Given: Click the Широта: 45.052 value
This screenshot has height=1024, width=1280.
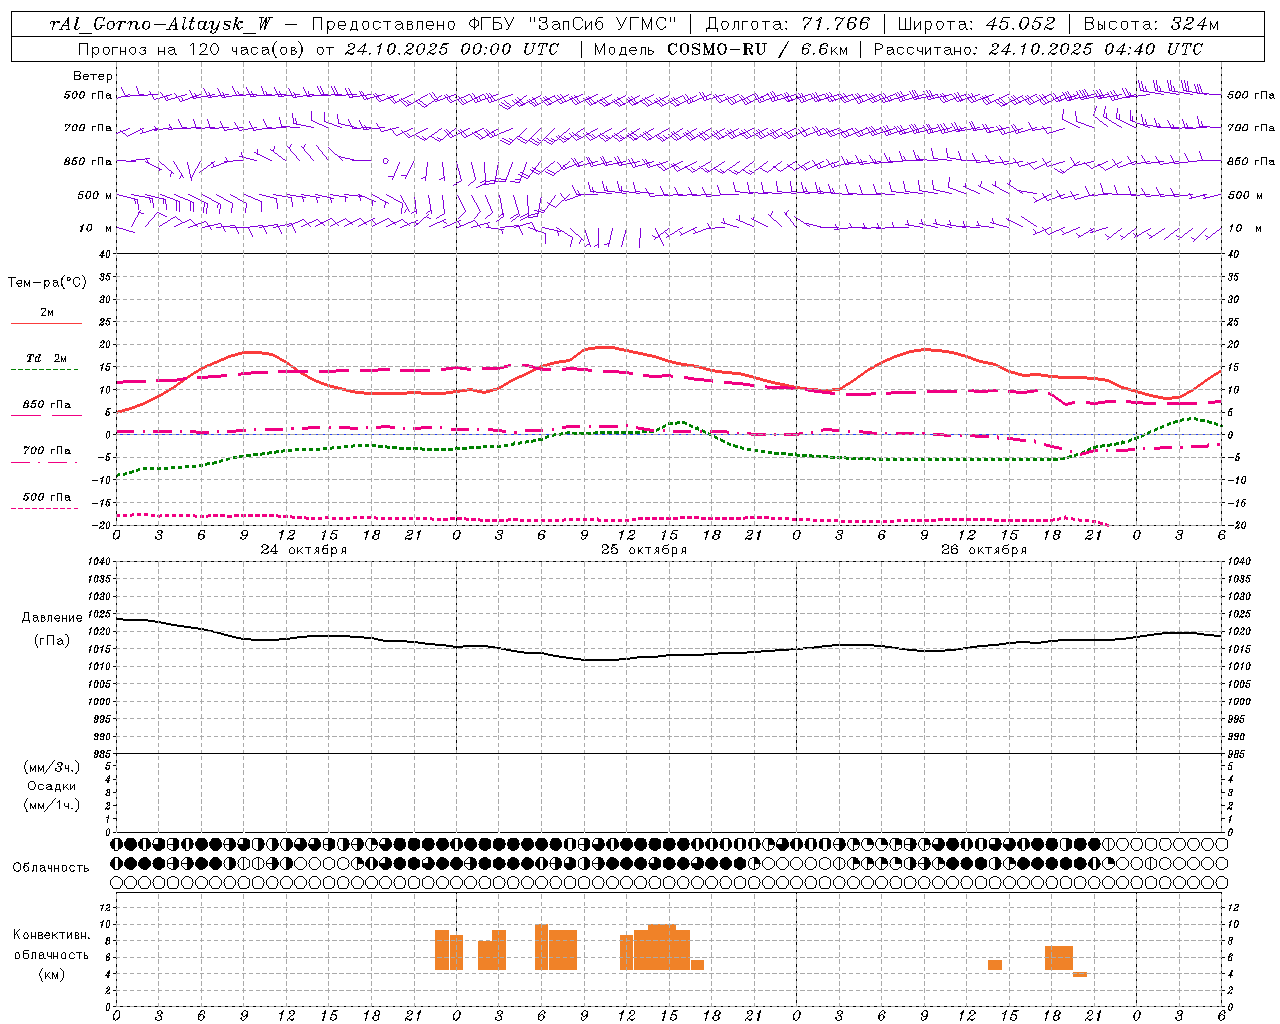Looking at the screenshot, I should (x=977, y=25).
